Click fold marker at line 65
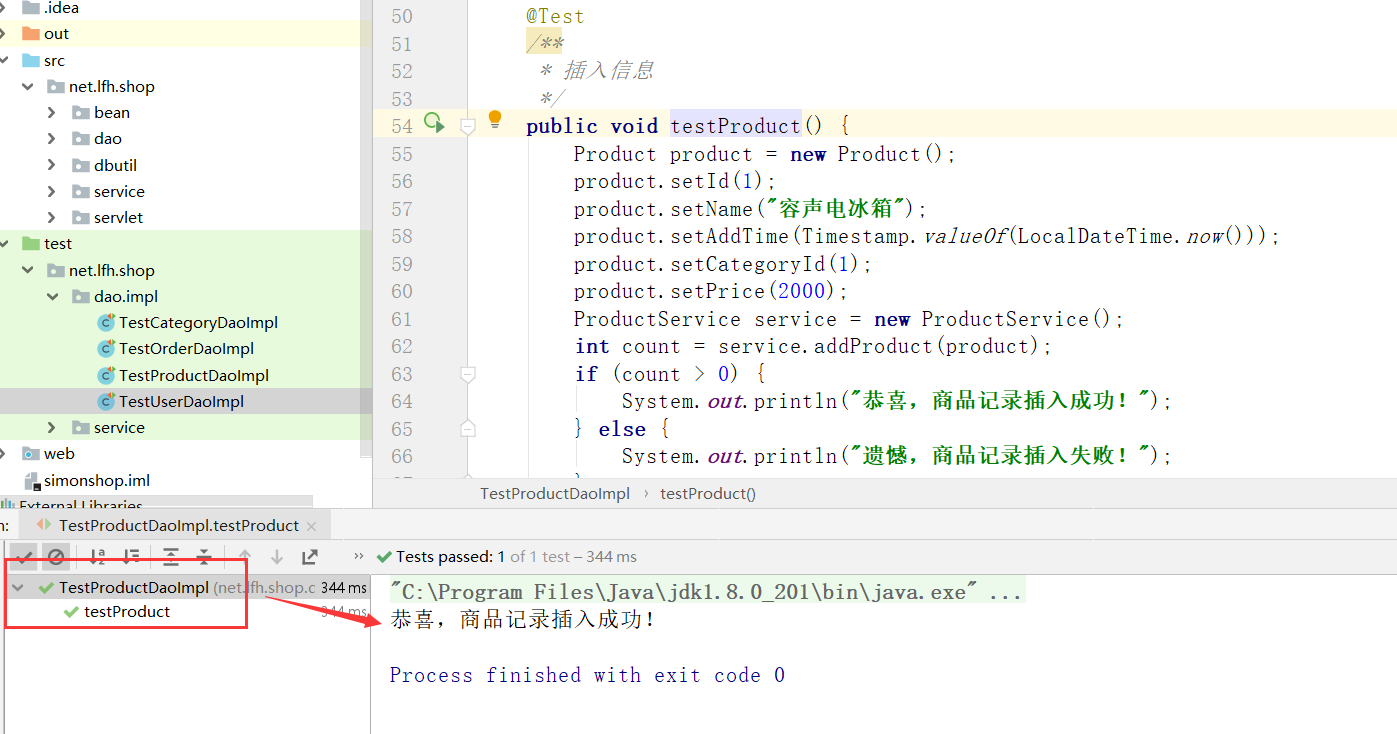The image size is (1397, 734). [467, 429]
